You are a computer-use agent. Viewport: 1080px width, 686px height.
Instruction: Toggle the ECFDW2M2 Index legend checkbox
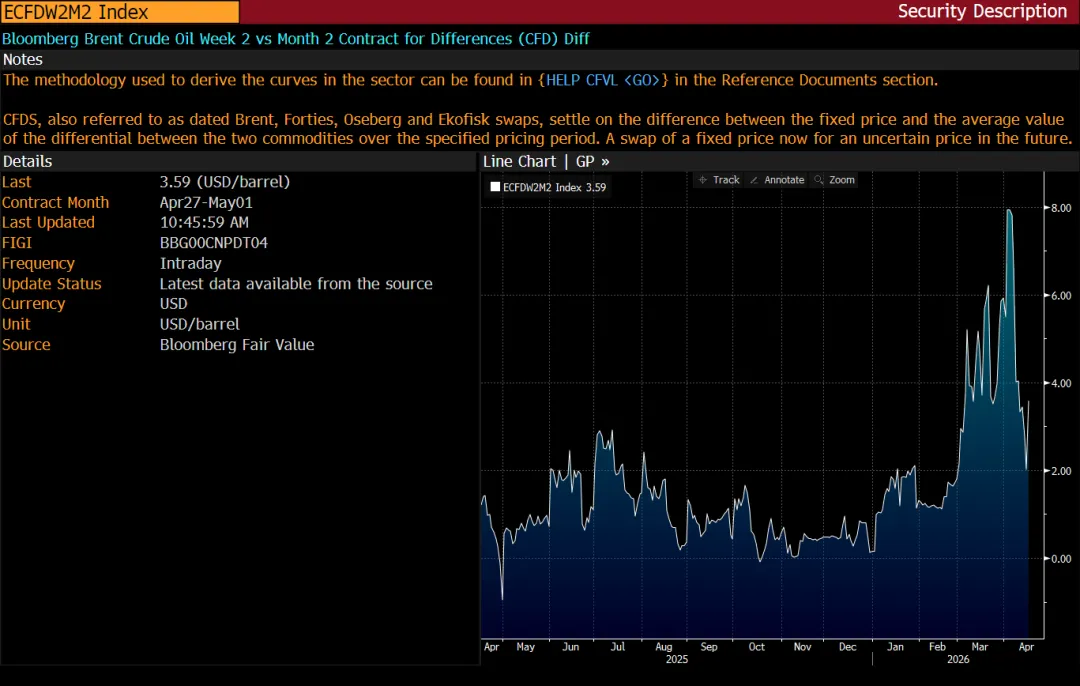[495, 187]
